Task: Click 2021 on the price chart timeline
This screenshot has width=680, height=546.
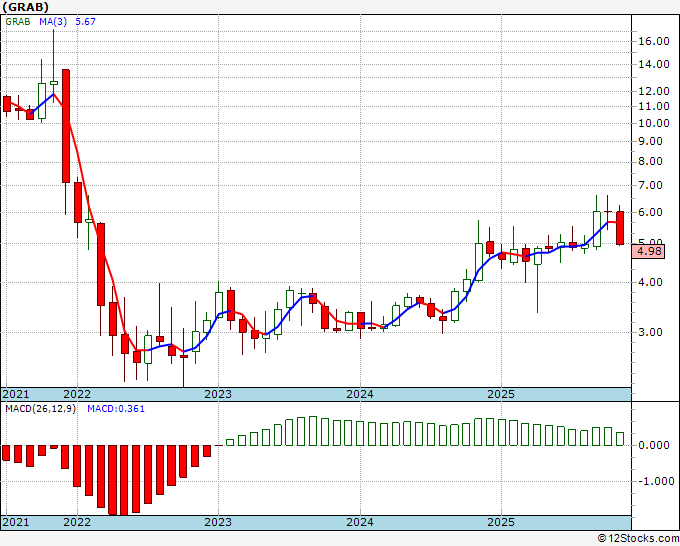Action: pos(16,394)
